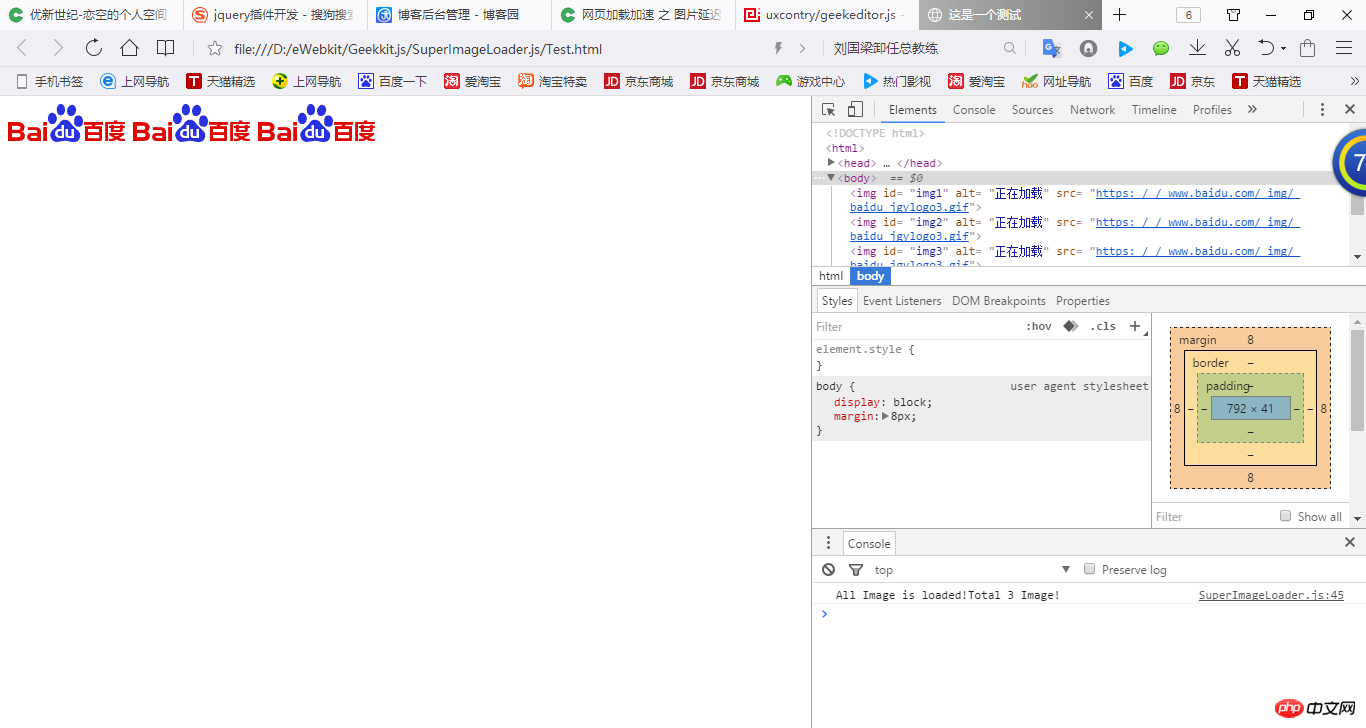Image resolution: width=1366 pixels, height=728 pixels.
Task: Activate the DevTools inspect element picker
Action: coord(829,110)
